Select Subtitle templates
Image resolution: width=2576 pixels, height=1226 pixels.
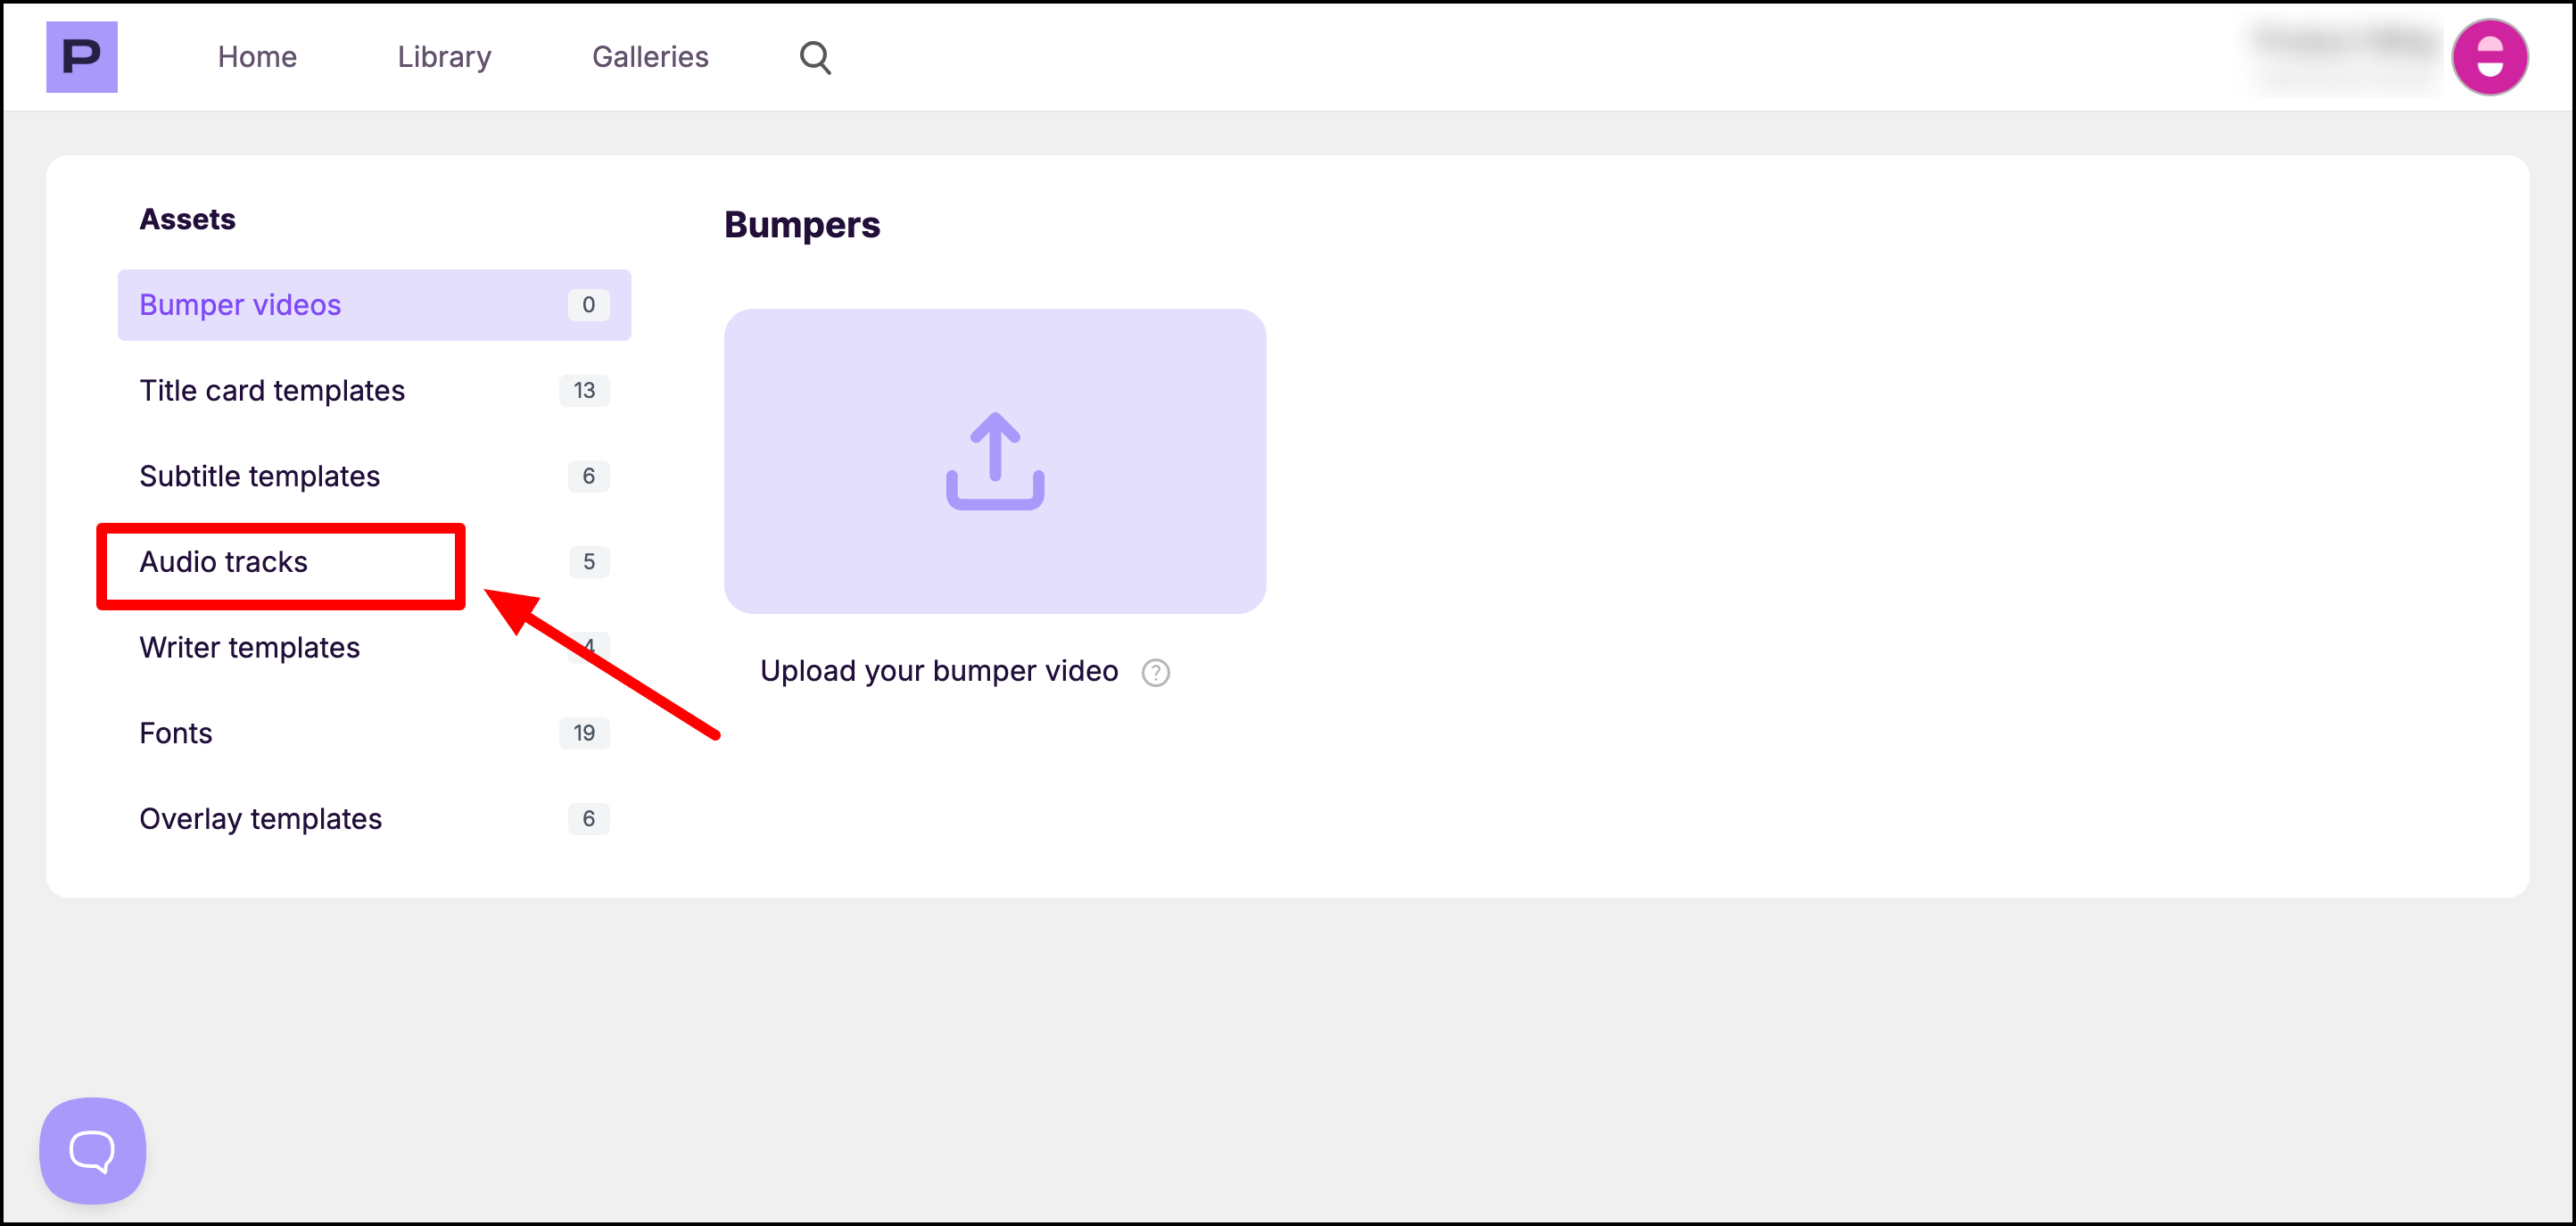pyautogui.click(x=259, y=476)
